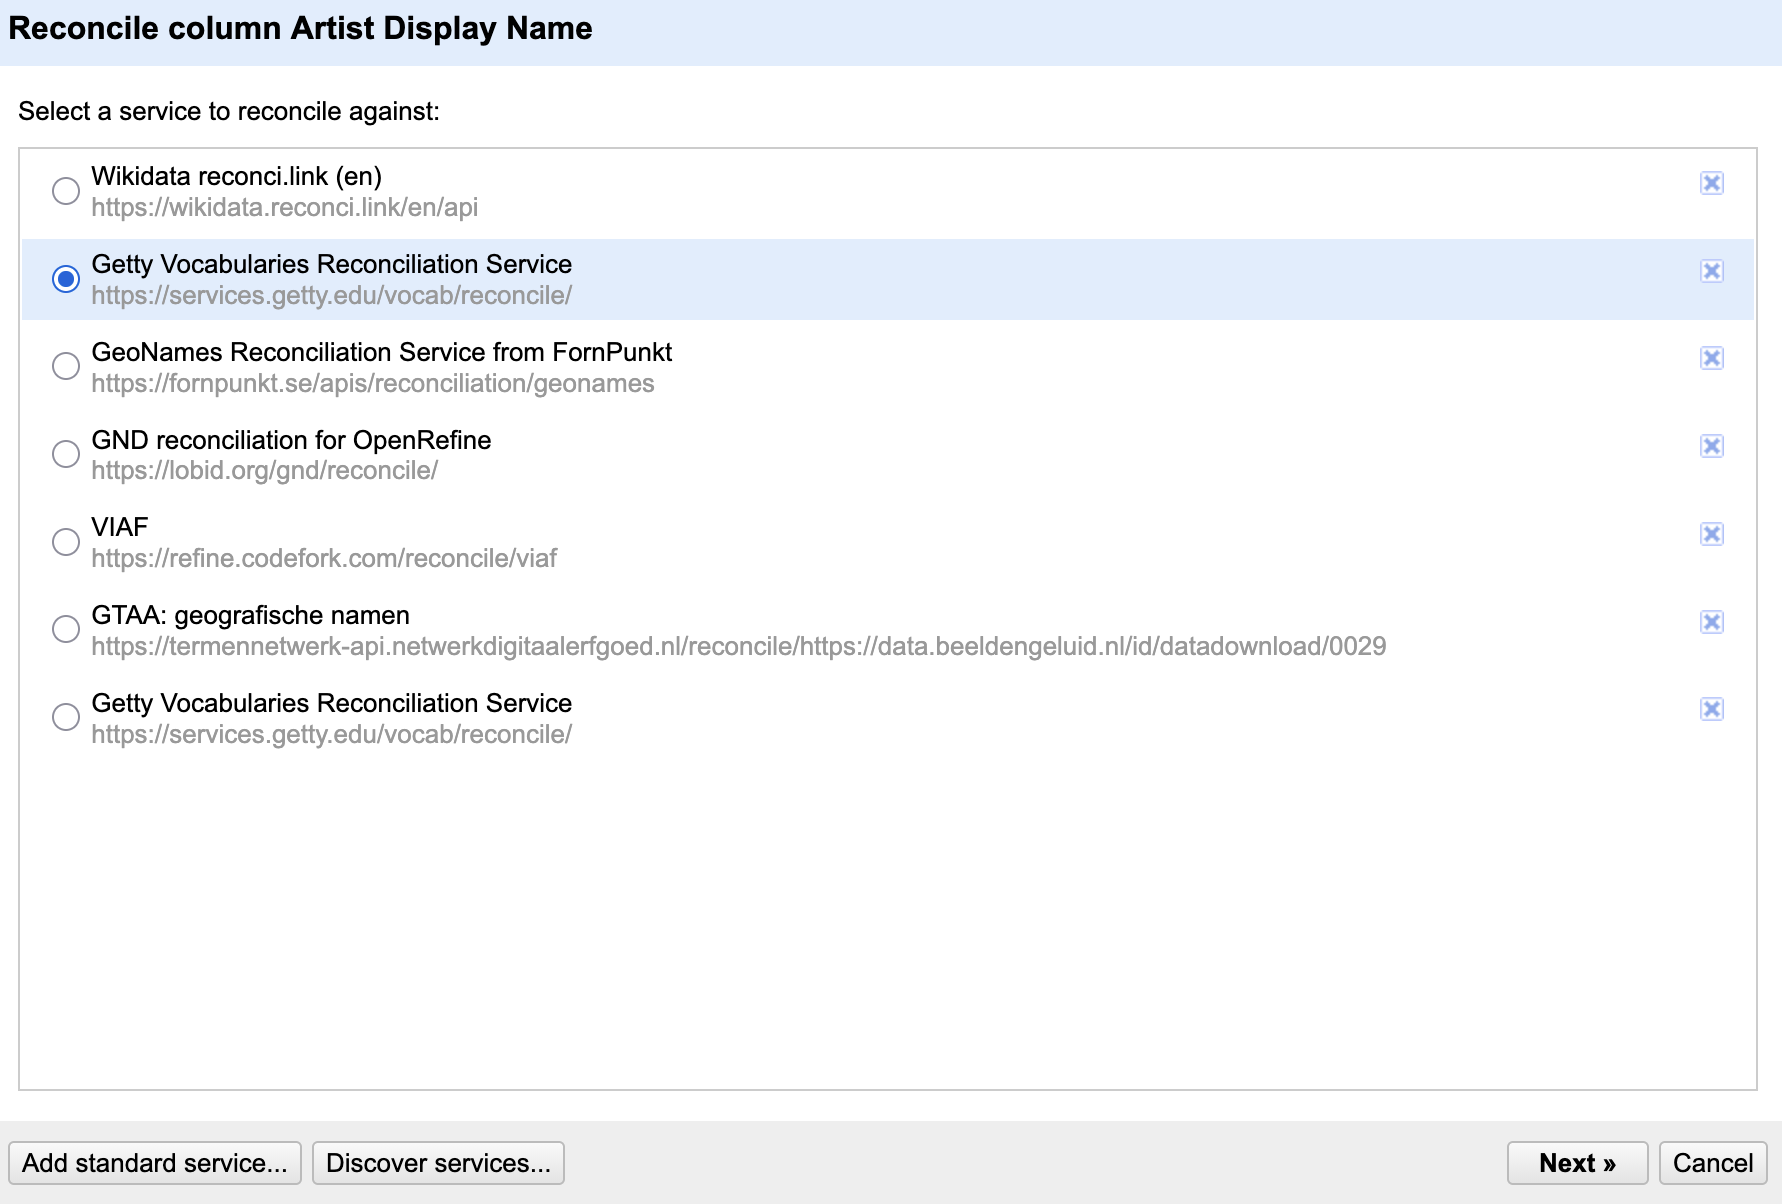Select the bottom Getty Vocabularies radio button
Image resolution: width=1782 pixels, height=1204 pixels.
tap(66, 717)
